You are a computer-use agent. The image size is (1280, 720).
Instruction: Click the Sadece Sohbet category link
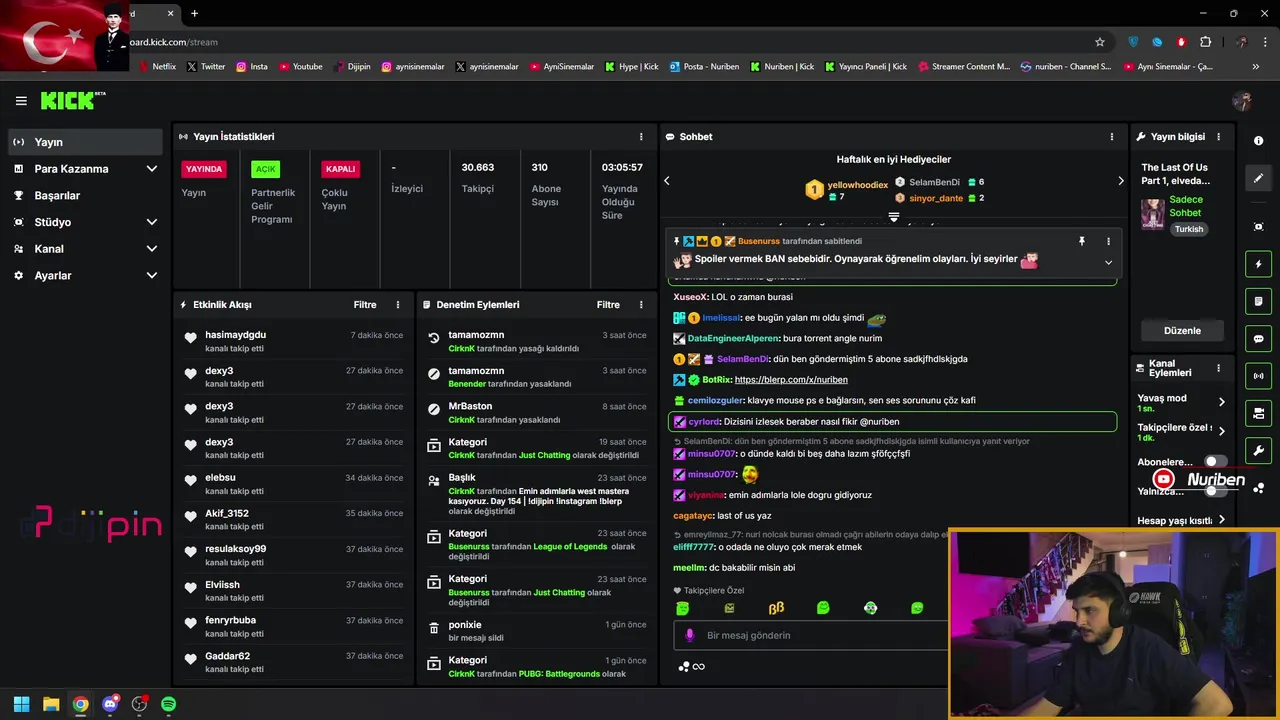click(x=1186, y=206)
